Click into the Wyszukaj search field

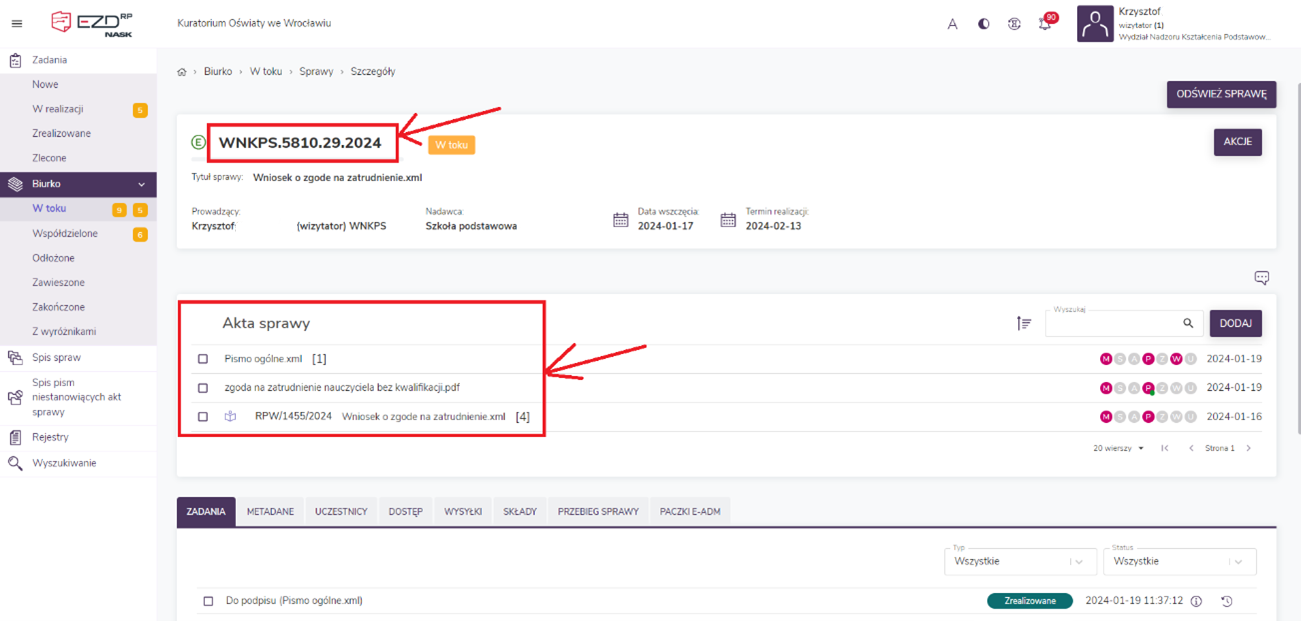(1110, 324)
